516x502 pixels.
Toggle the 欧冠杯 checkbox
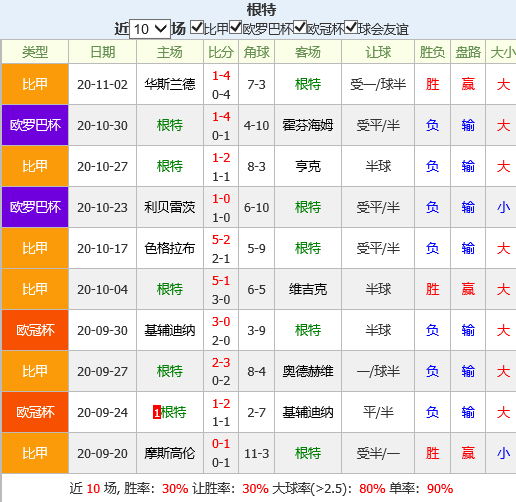[300, 27]
